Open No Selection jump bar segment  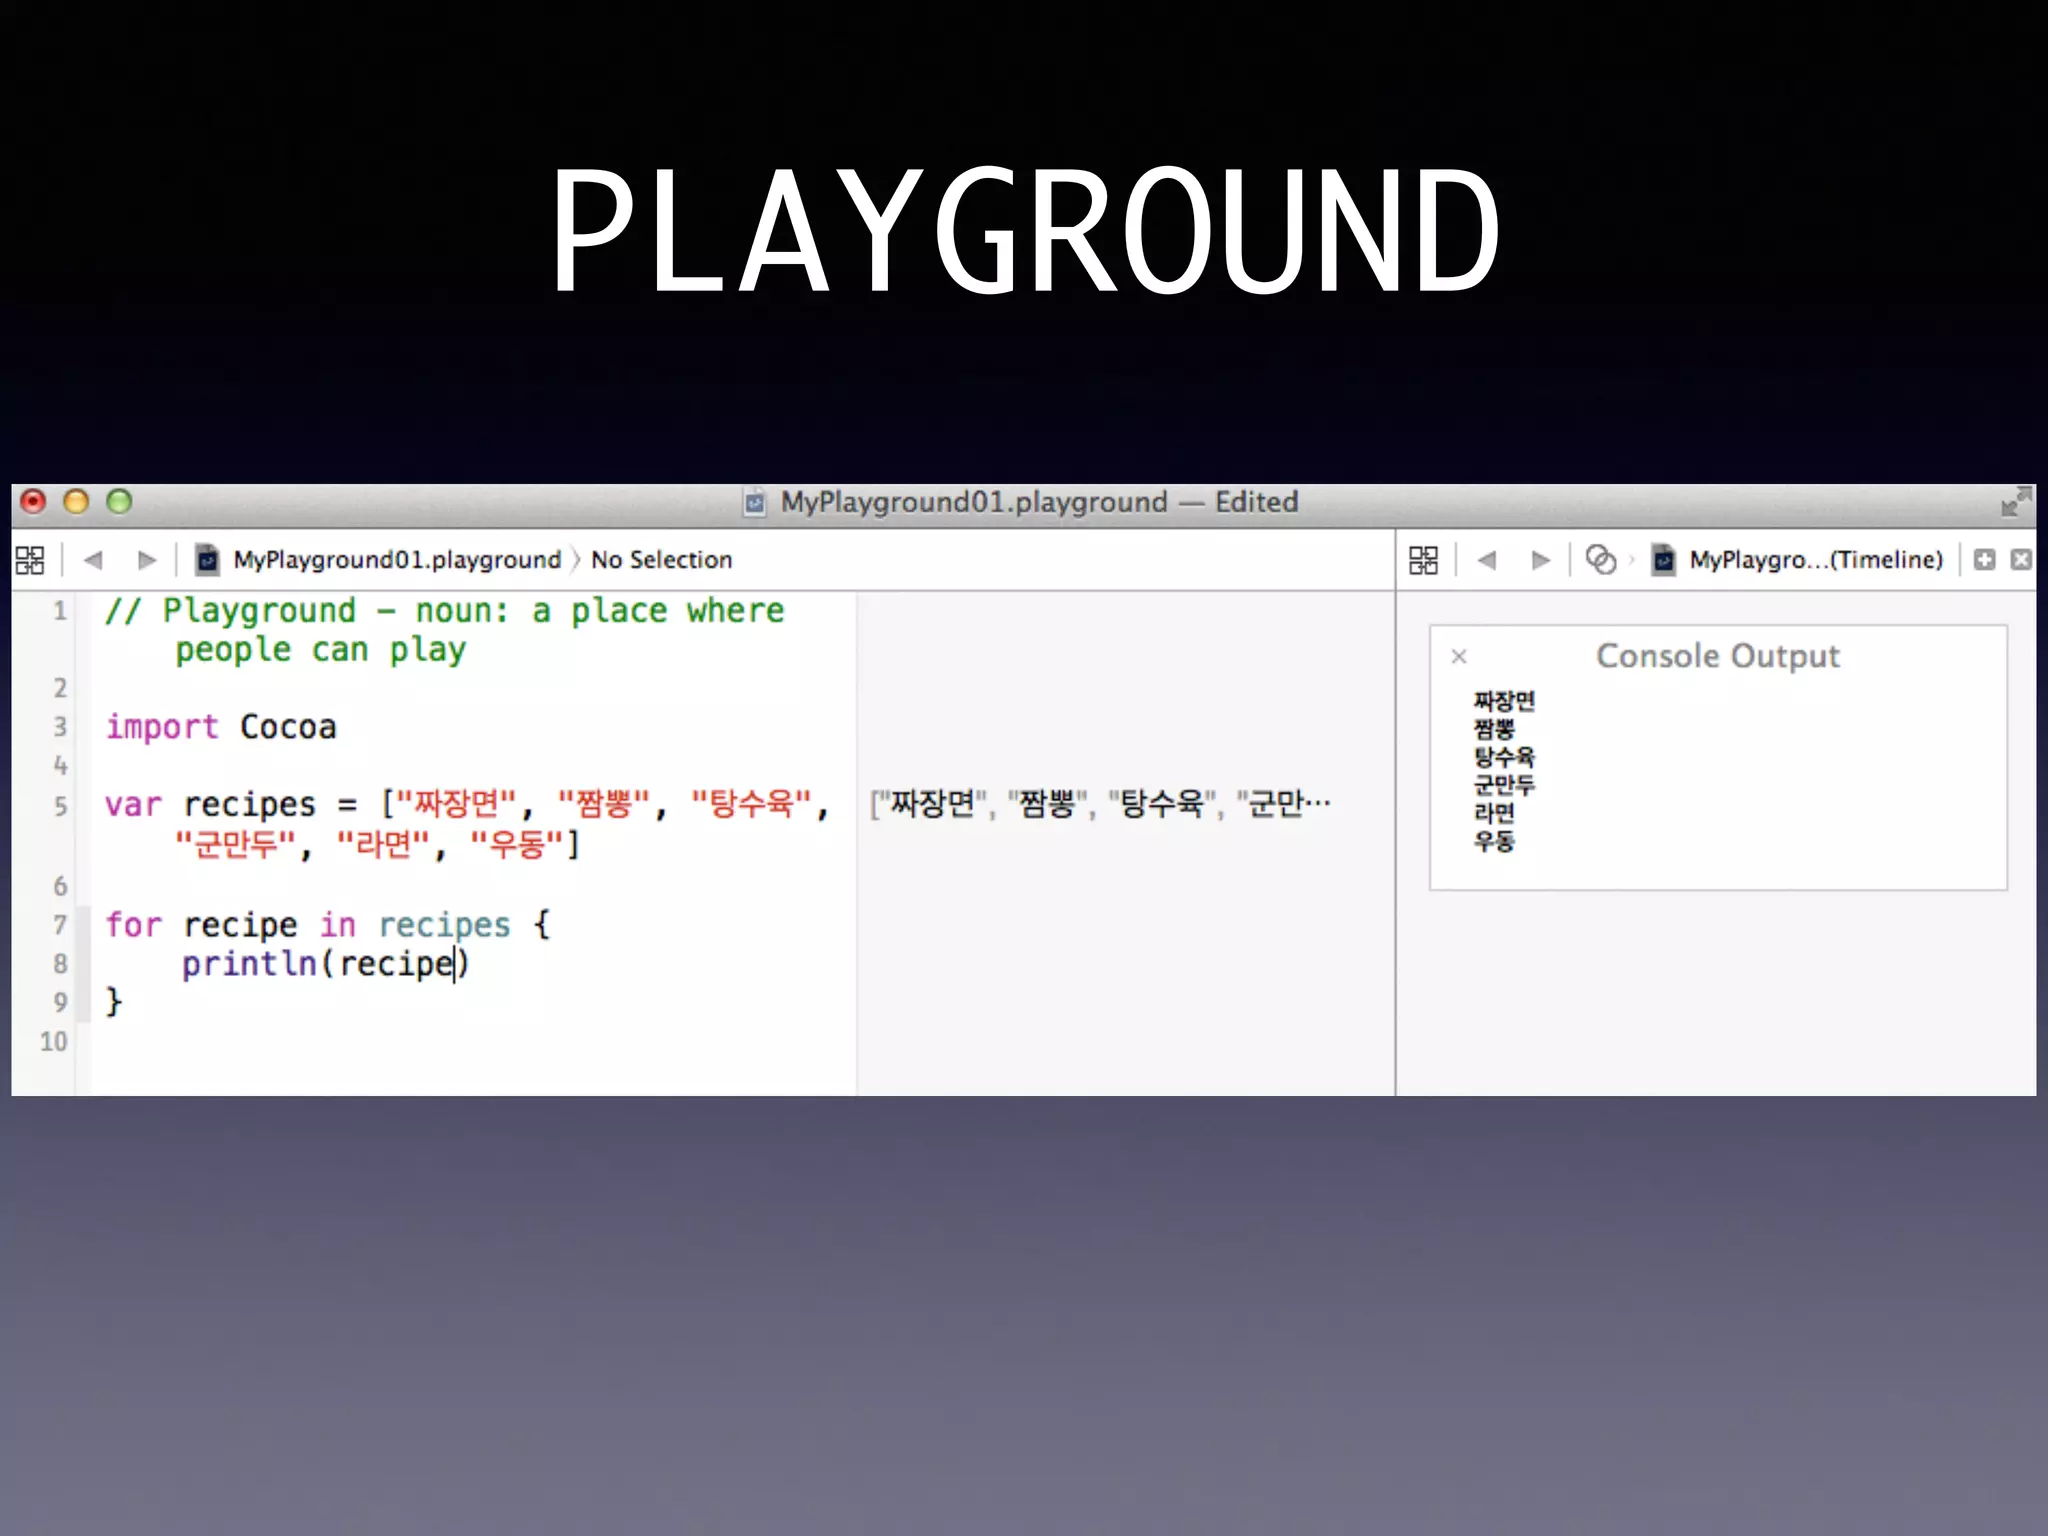661,560
